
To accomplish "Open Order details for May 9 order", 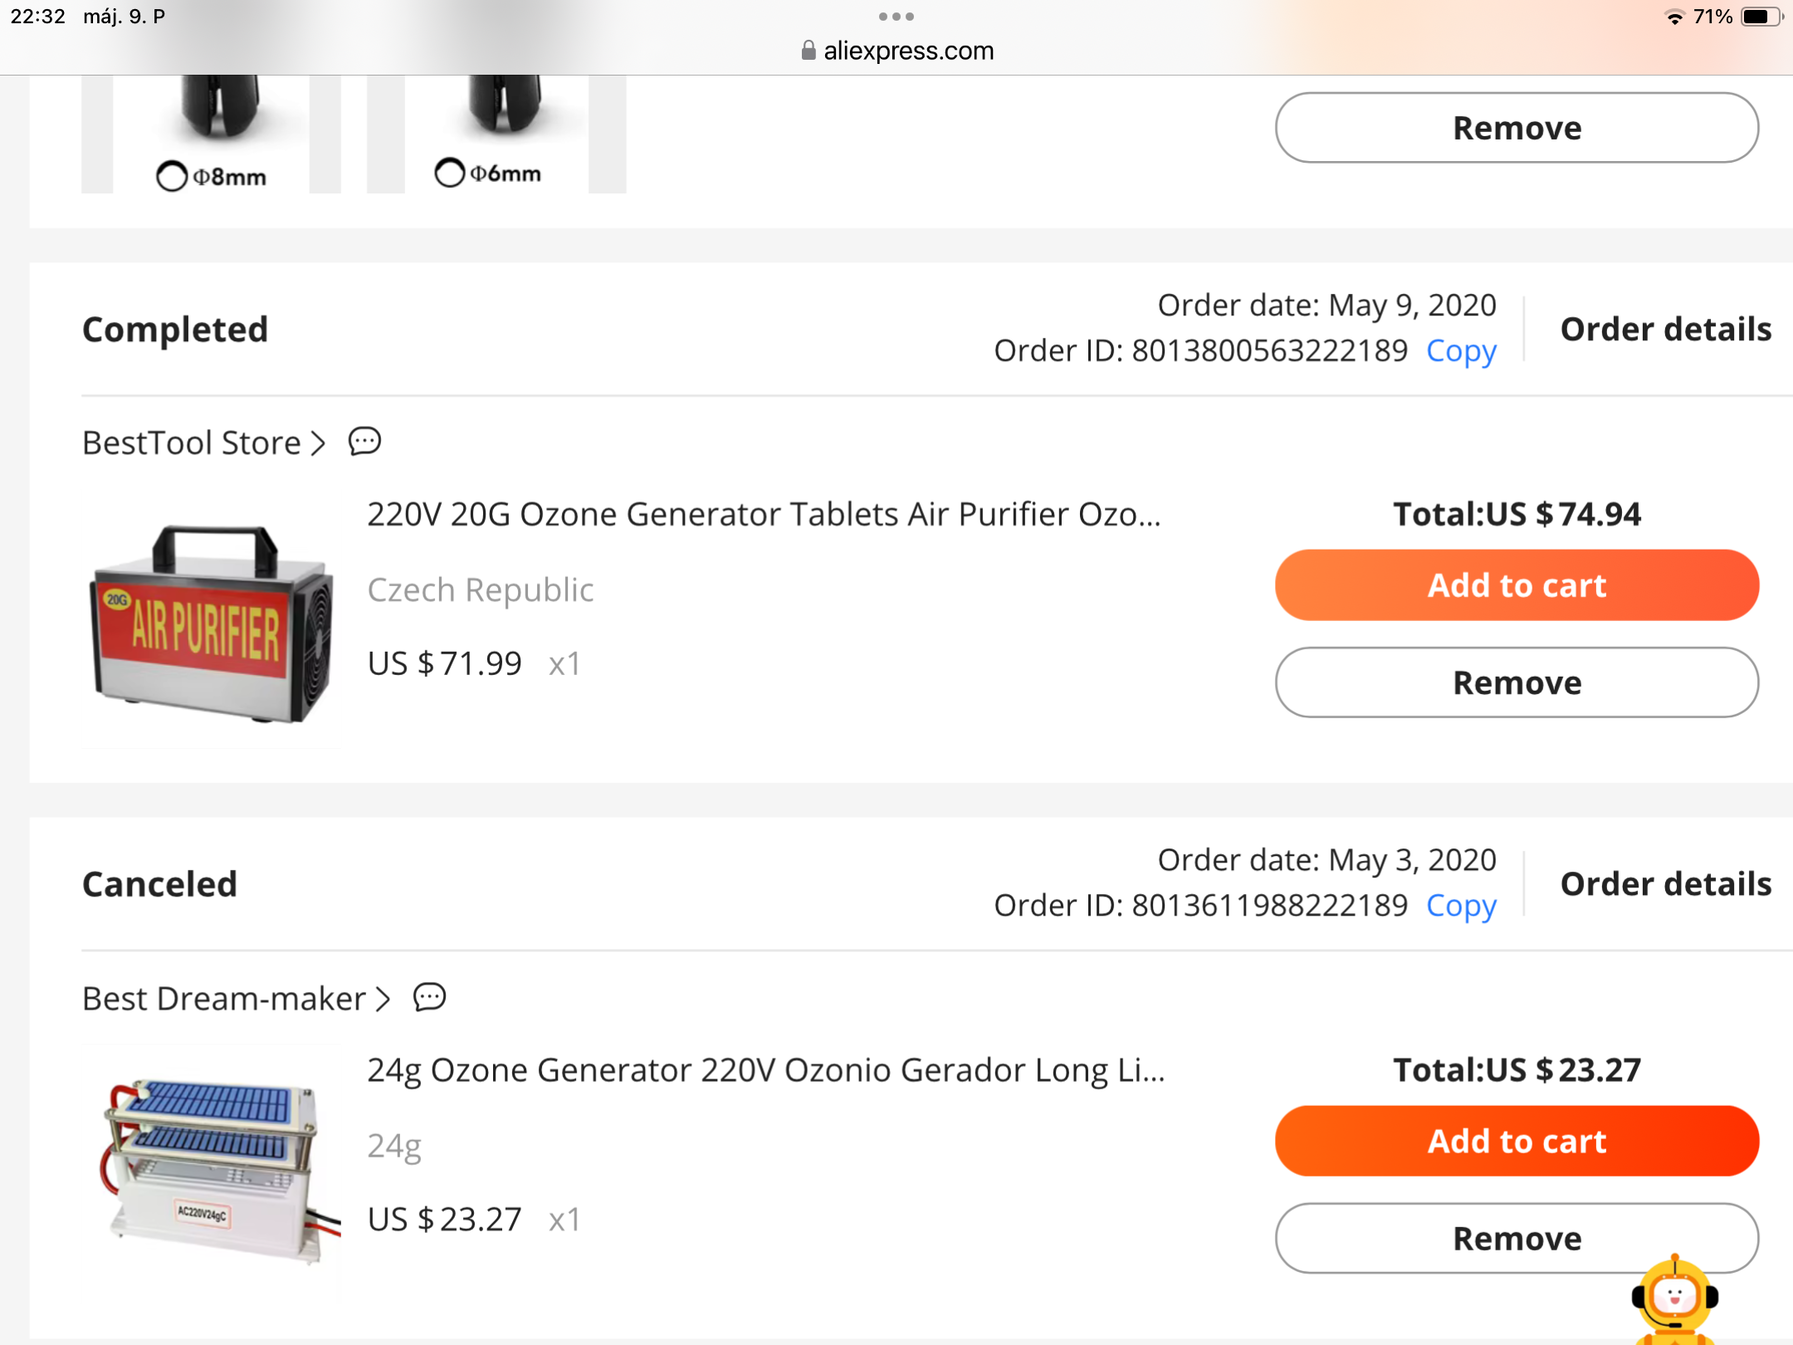I will click(1665, 329).
